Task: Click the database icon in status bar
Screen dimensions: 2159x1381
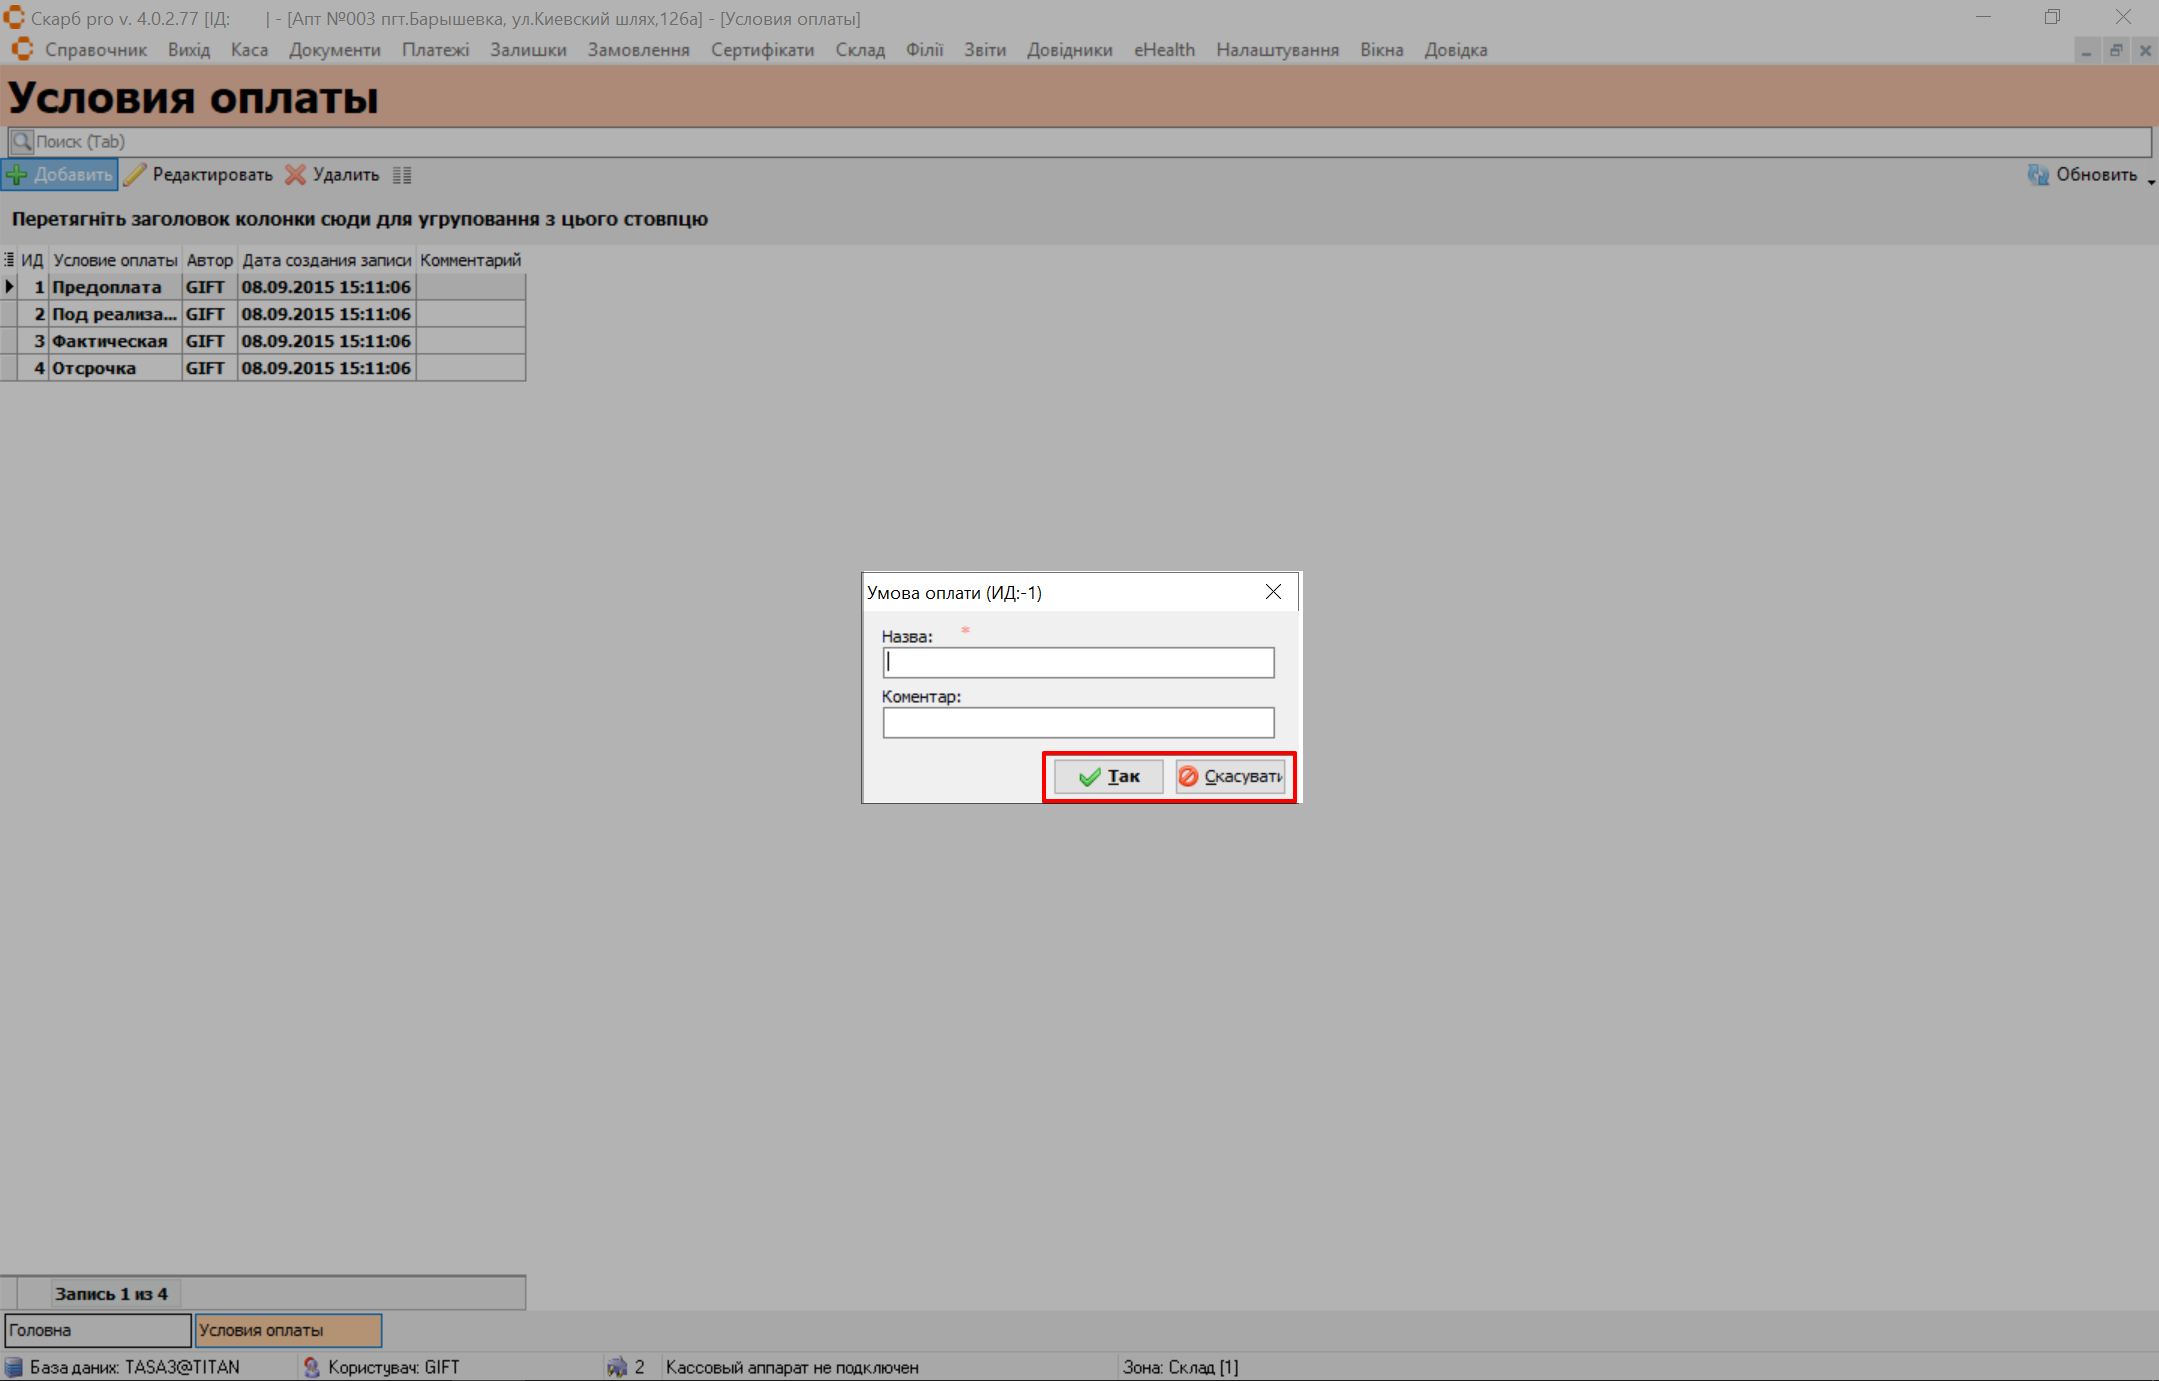Action: coord(14,1367)
